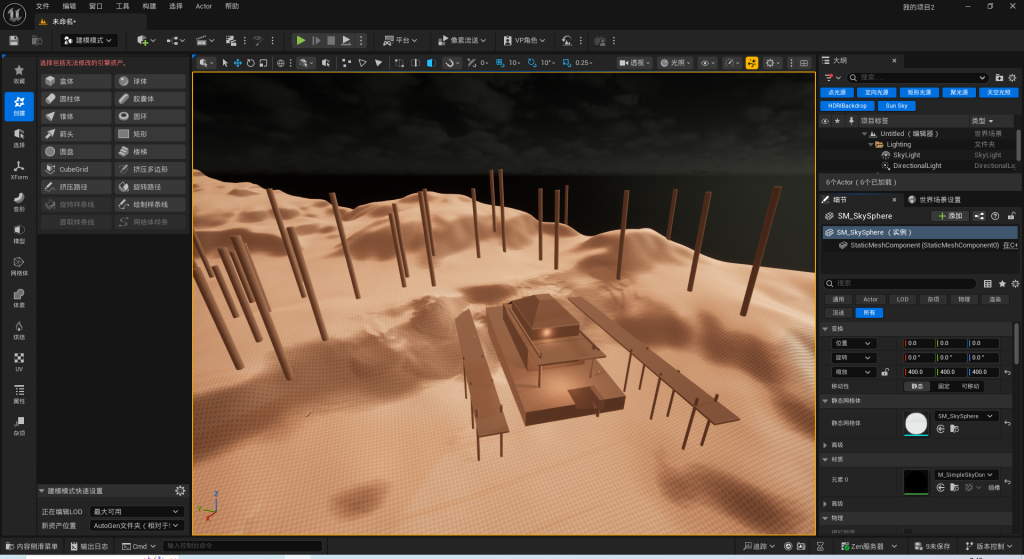Collapse the Lighting folder in outliner
Image resolution: width=1024 pixels, height=559 pixels.
(871, 144)
